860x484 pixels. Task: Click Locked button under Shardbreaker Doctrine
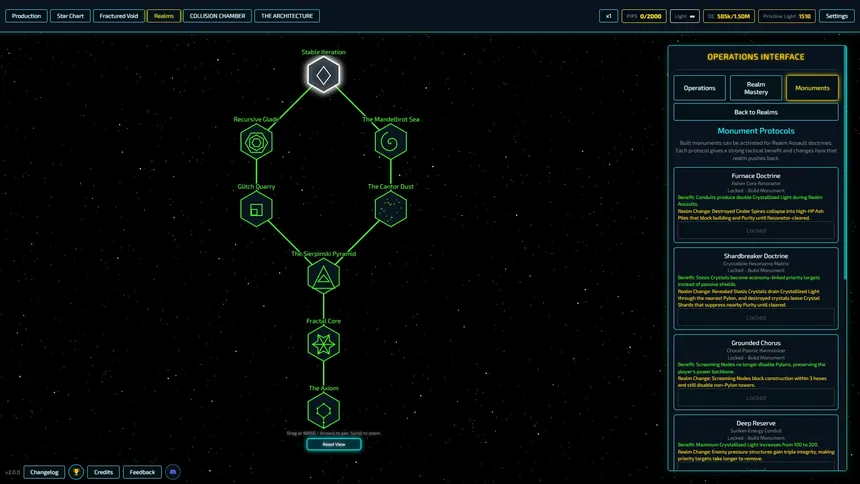tap(756, 317)
